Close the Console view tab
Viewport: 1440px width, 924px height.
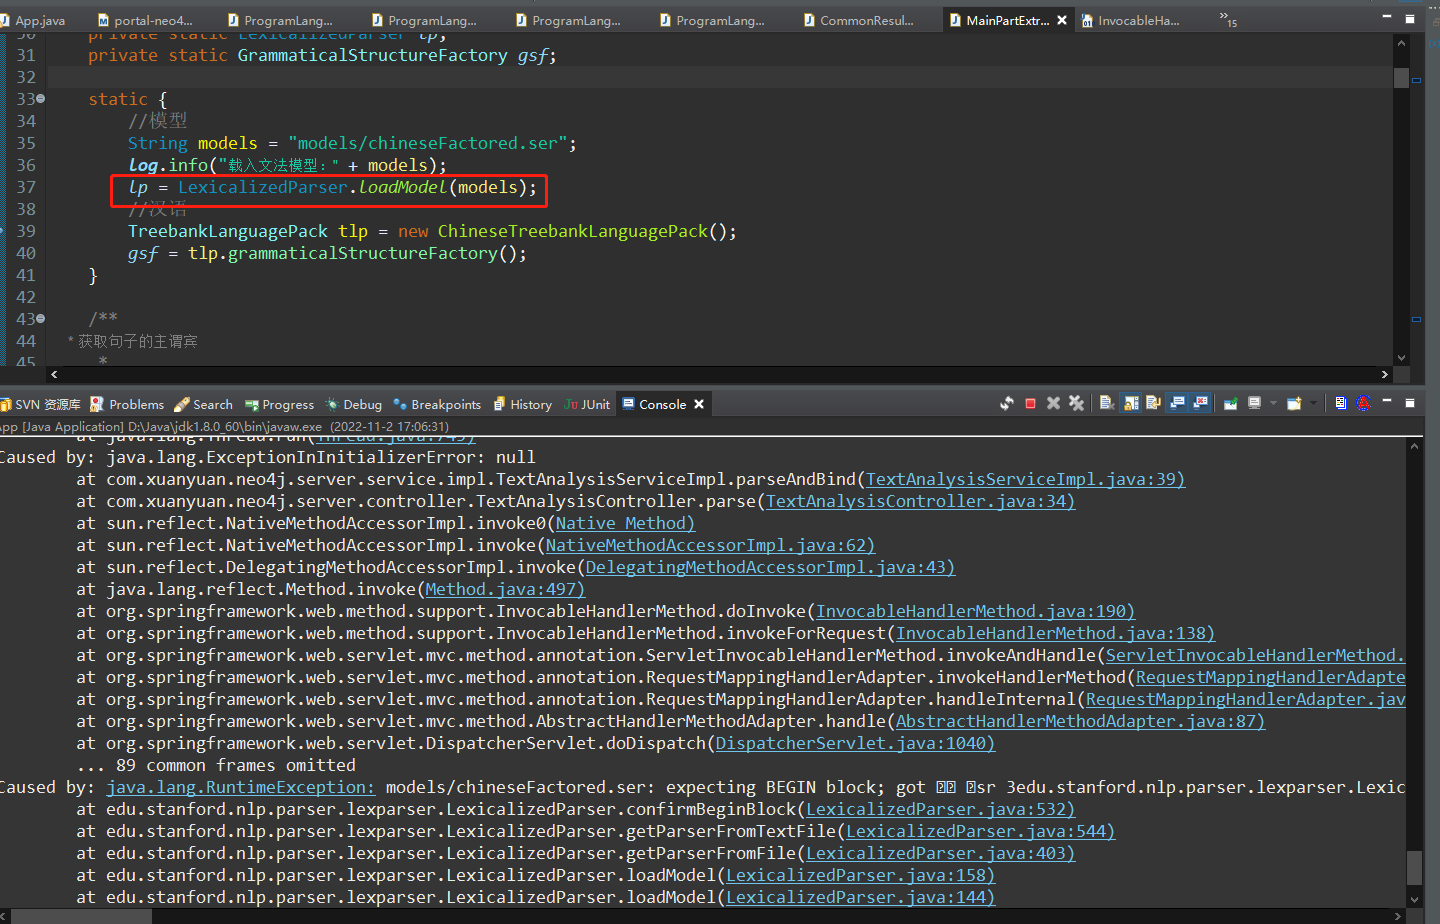pyautogui.click(x=699, y=404)
